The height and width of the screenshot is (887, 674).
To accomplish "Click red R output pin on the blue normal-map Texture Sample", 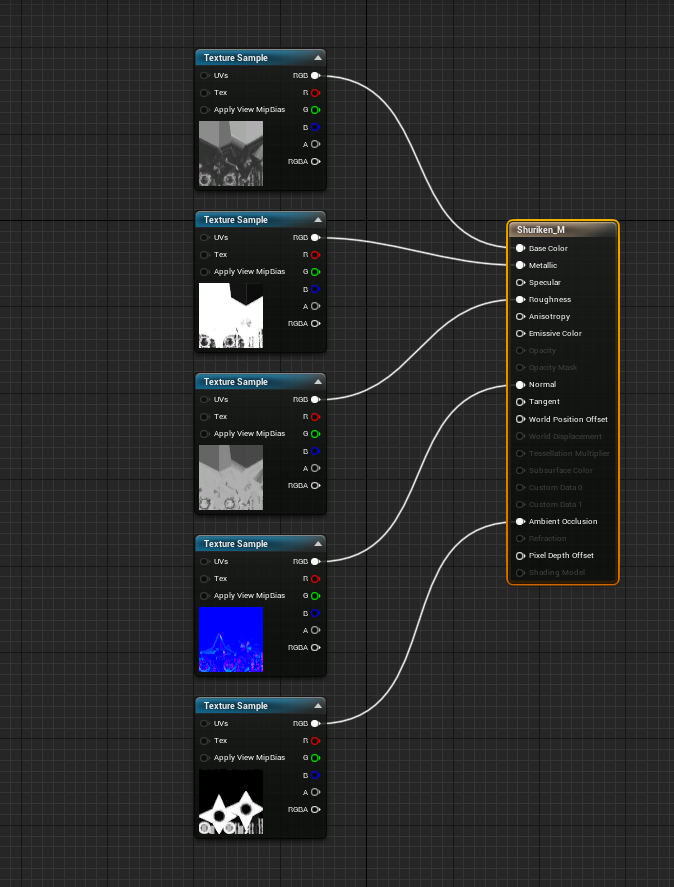I will pos(315,579).
